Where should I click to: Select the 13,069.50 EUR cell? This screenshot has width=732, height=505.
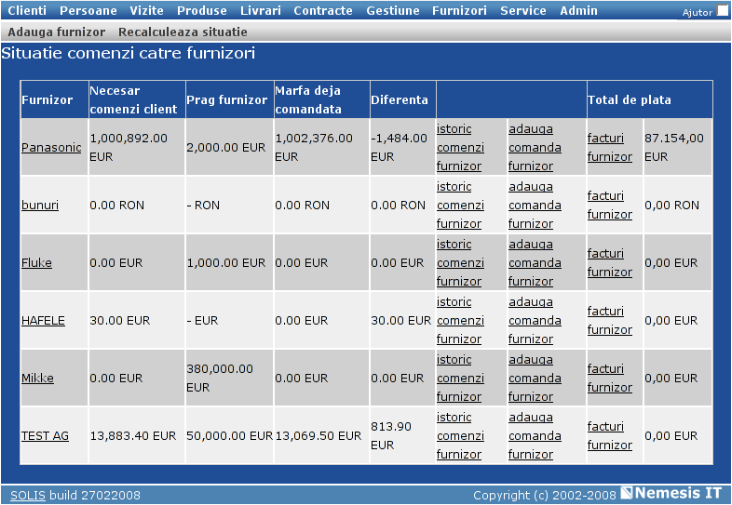click(322, 436)
